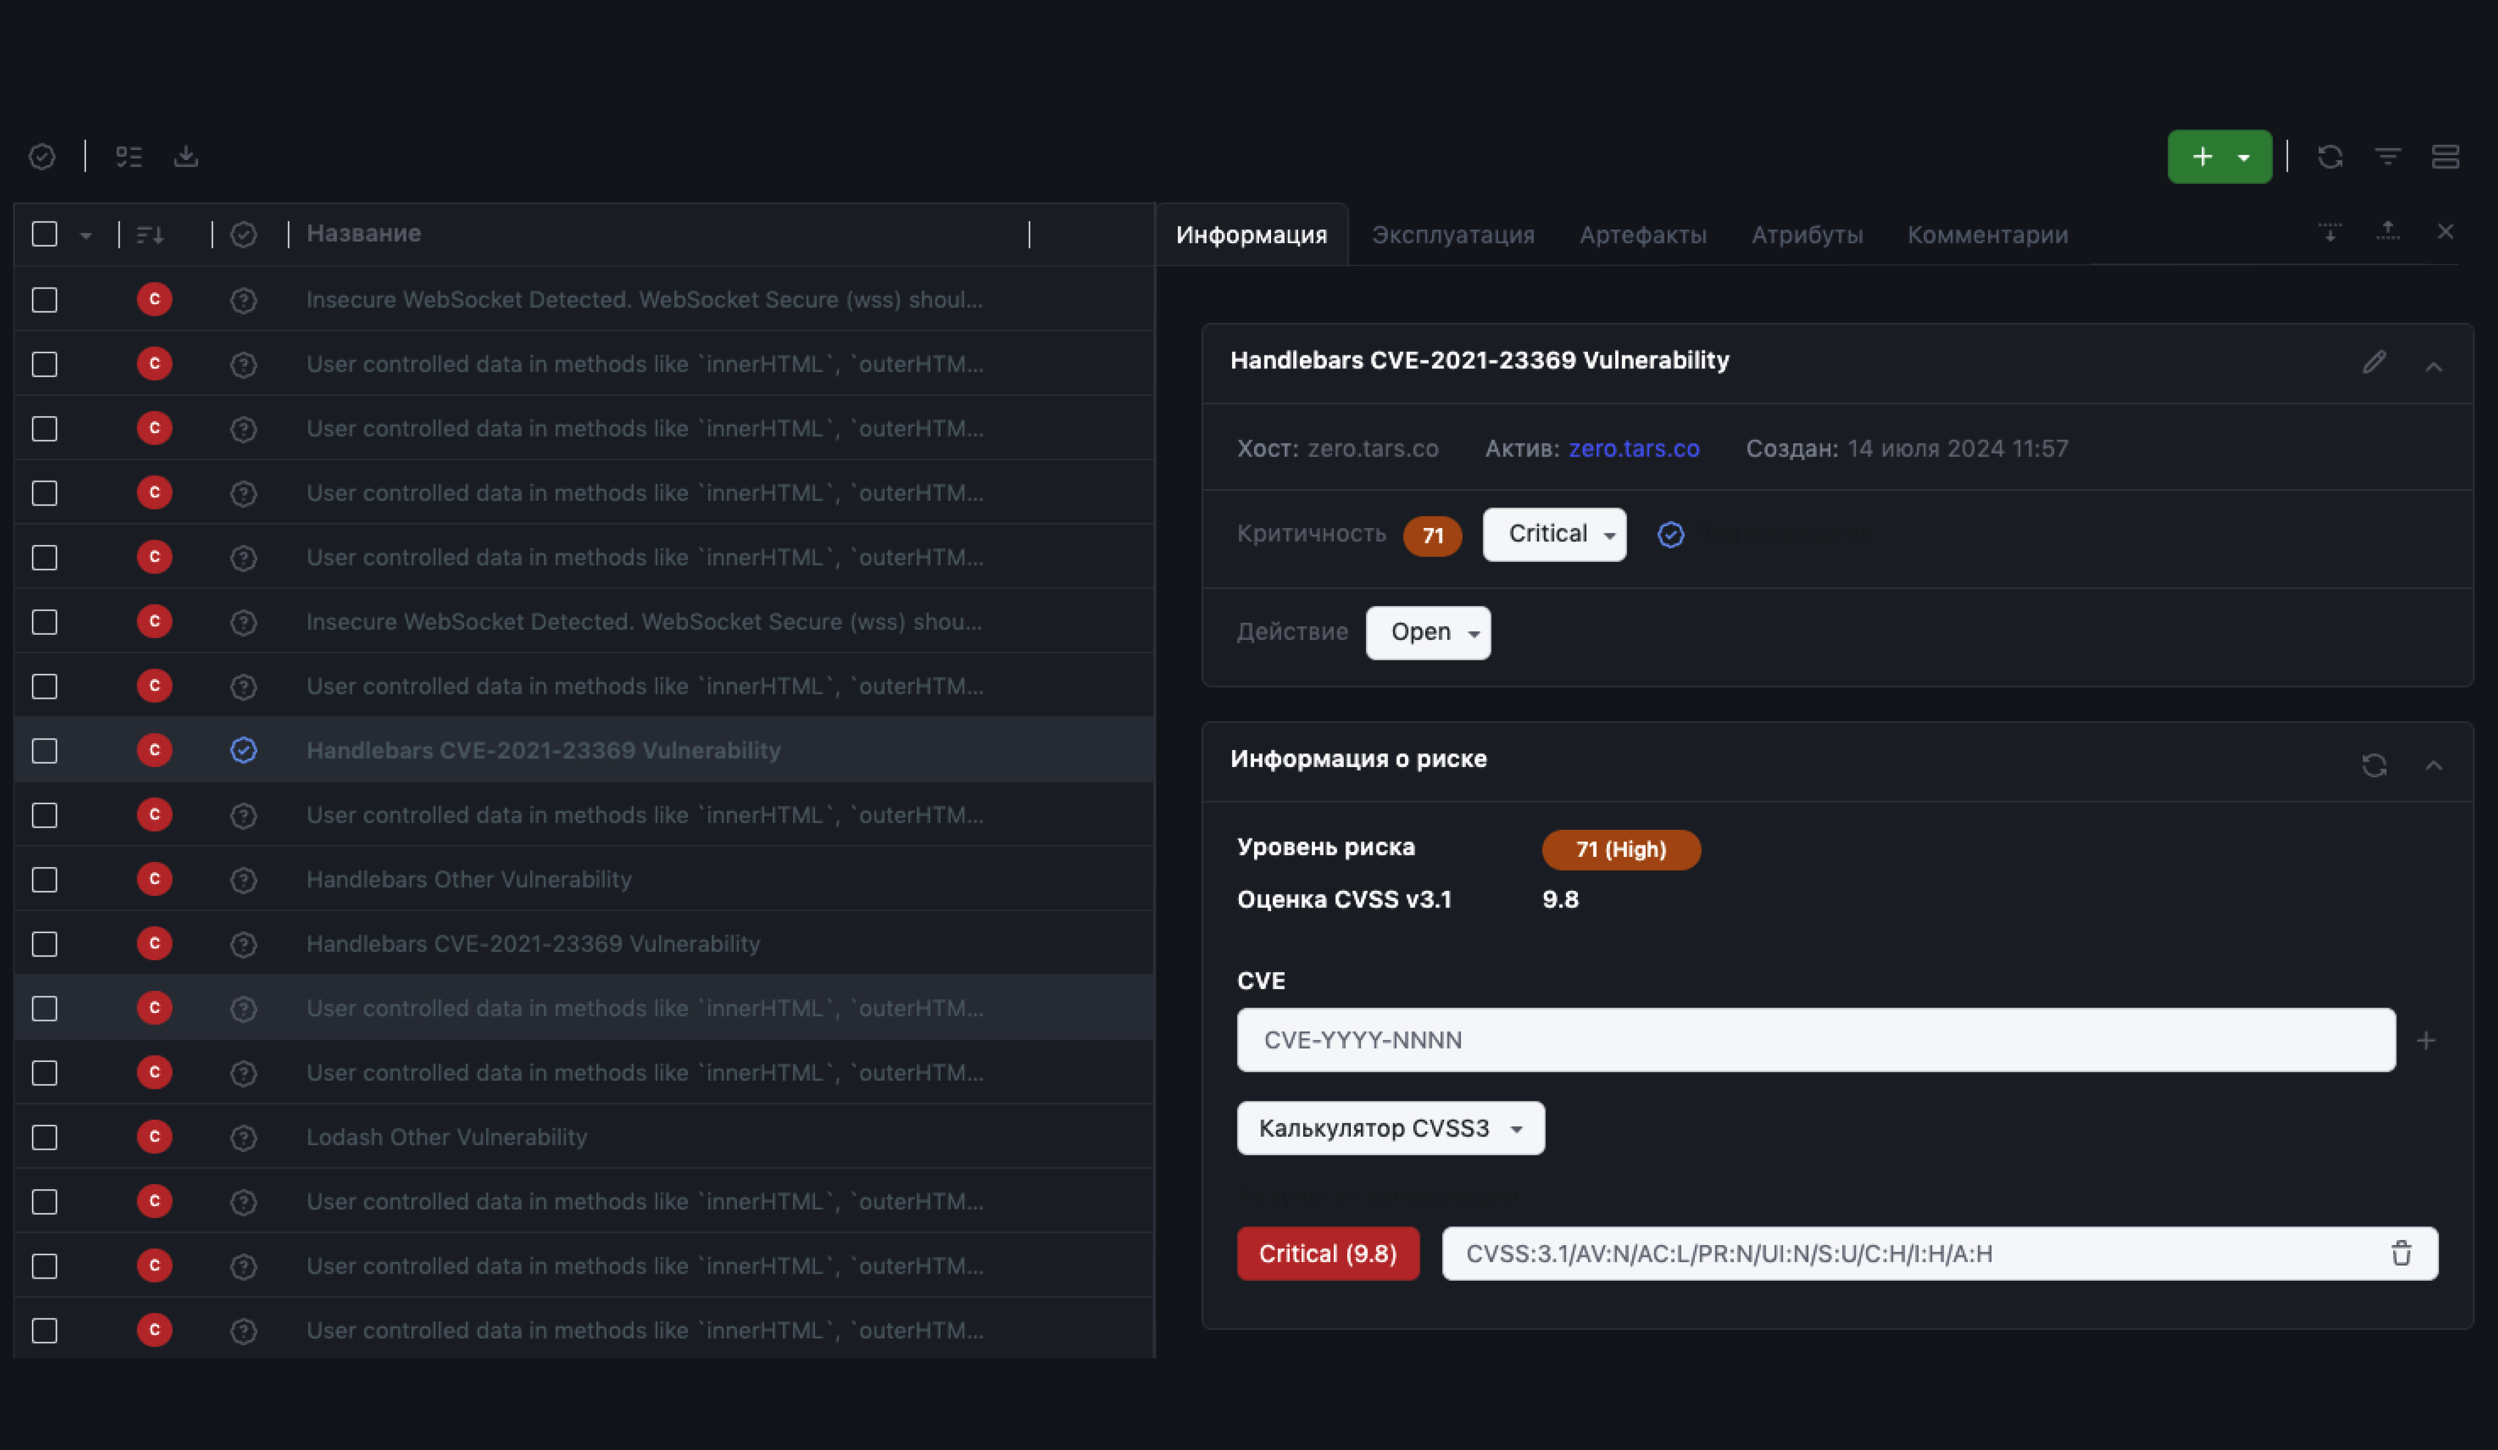Click the edit pencil icon for vulnerability title
2498x1450 pixels.
pos(2374,362)
